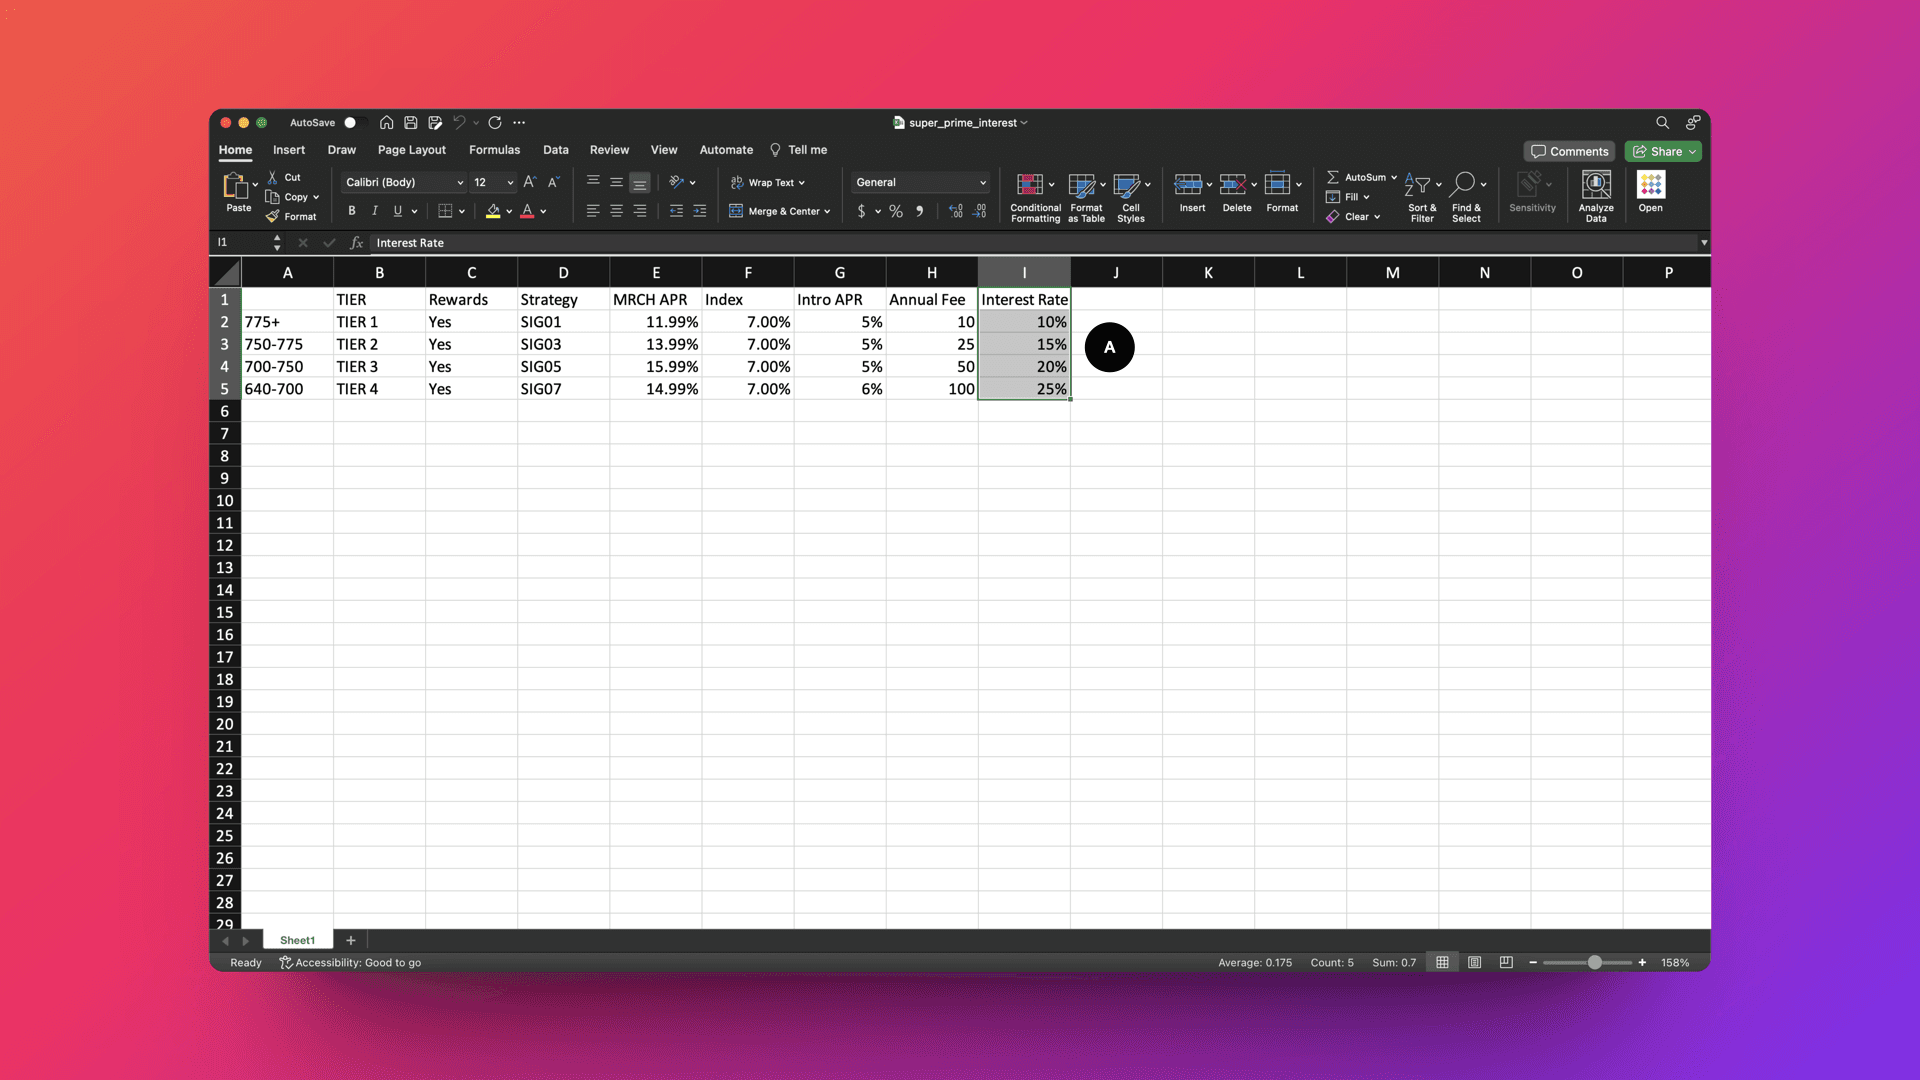Decrease font size with small A icon
The width and height of the screenshot is (1920, 1080).
click(553, 182)
